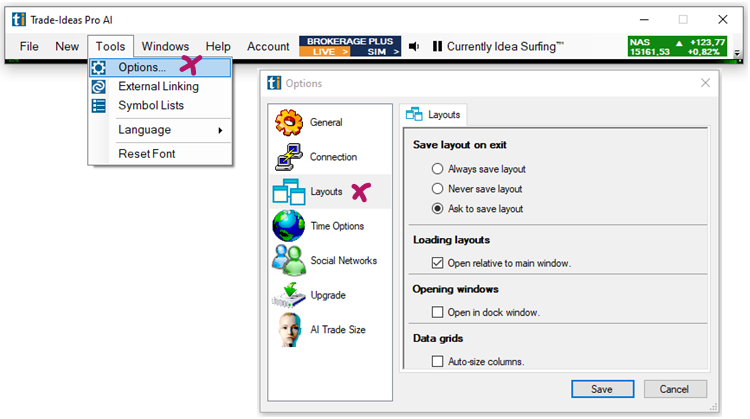Click the General gear icon in Options
The image size is (750, 419).
289,122
